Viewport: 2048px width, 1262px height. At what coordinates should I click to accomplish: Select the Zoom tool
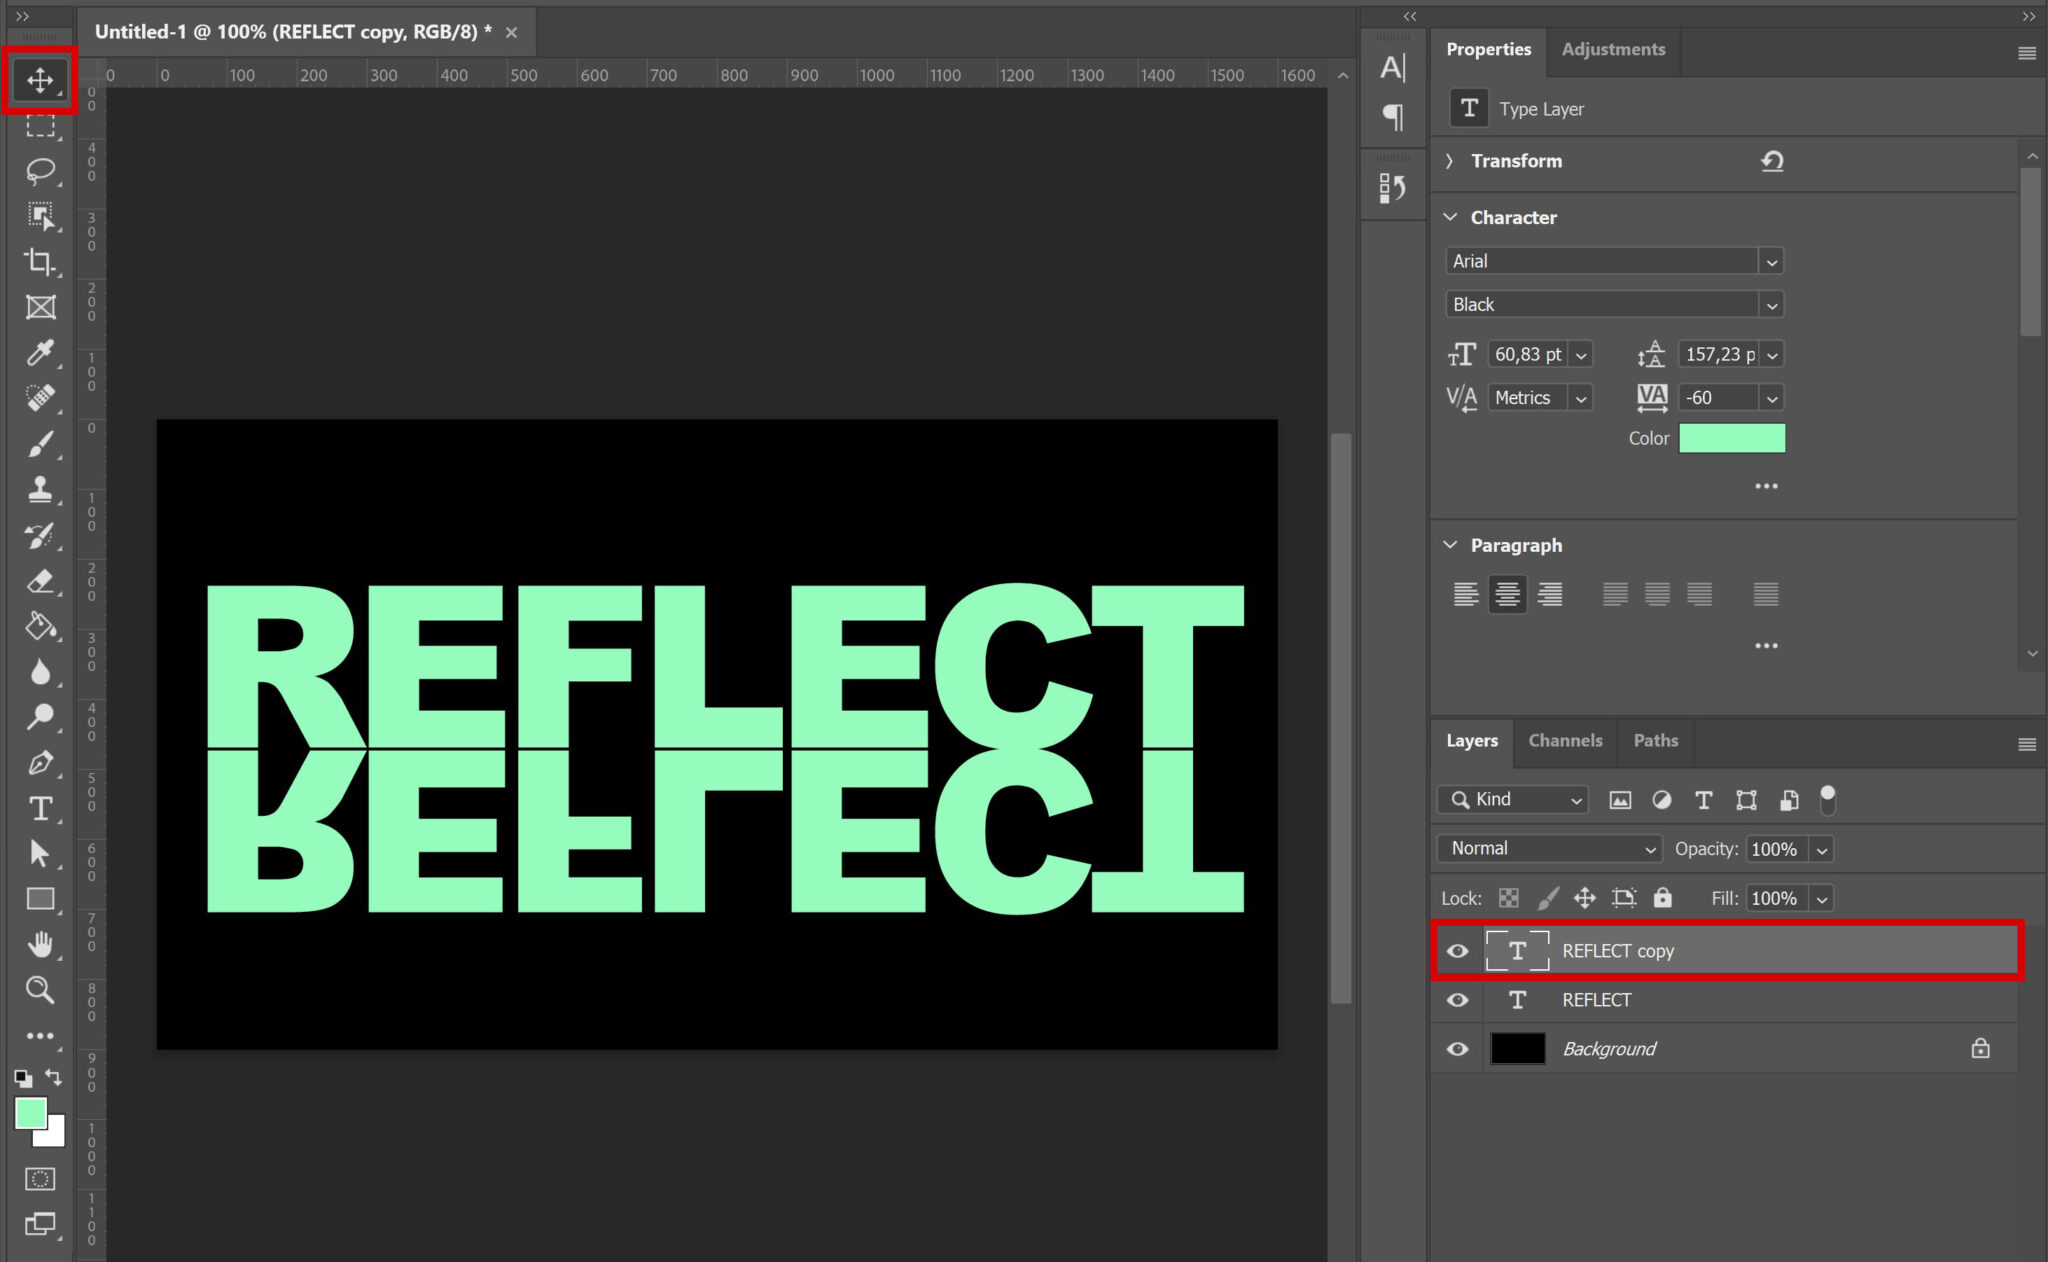[x=40, y=989]
